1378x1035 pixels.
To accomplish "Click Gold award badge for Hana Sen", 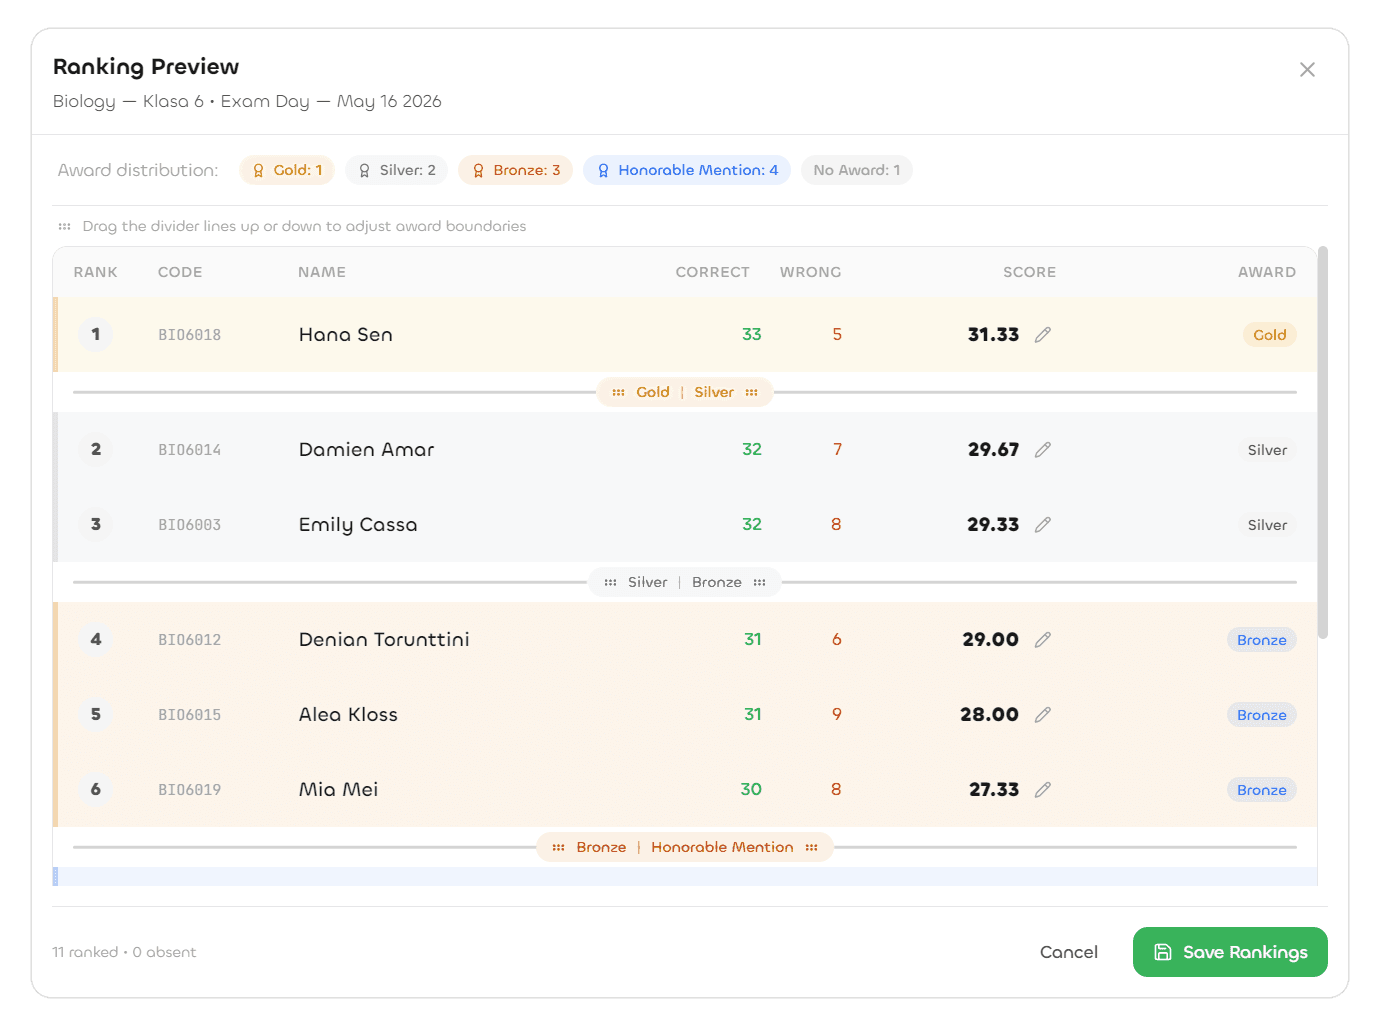I will [x=1270, y=335].
